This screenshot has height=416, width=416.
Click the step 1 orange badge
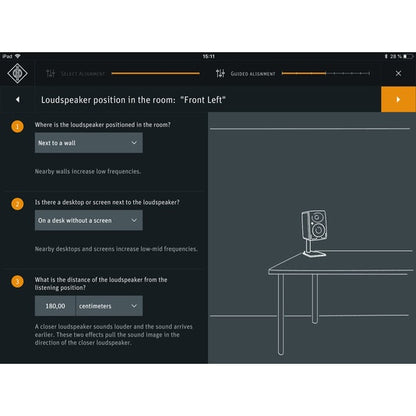pyautogui.click(x=17, y=127)
